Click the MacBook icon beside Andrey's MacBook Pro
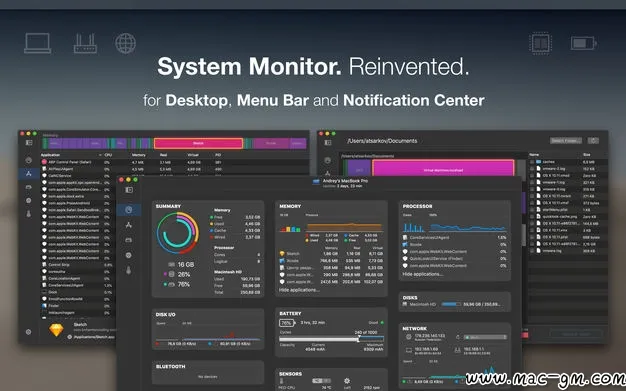Viewport: 626px width, 391px height. click(316, 182)
